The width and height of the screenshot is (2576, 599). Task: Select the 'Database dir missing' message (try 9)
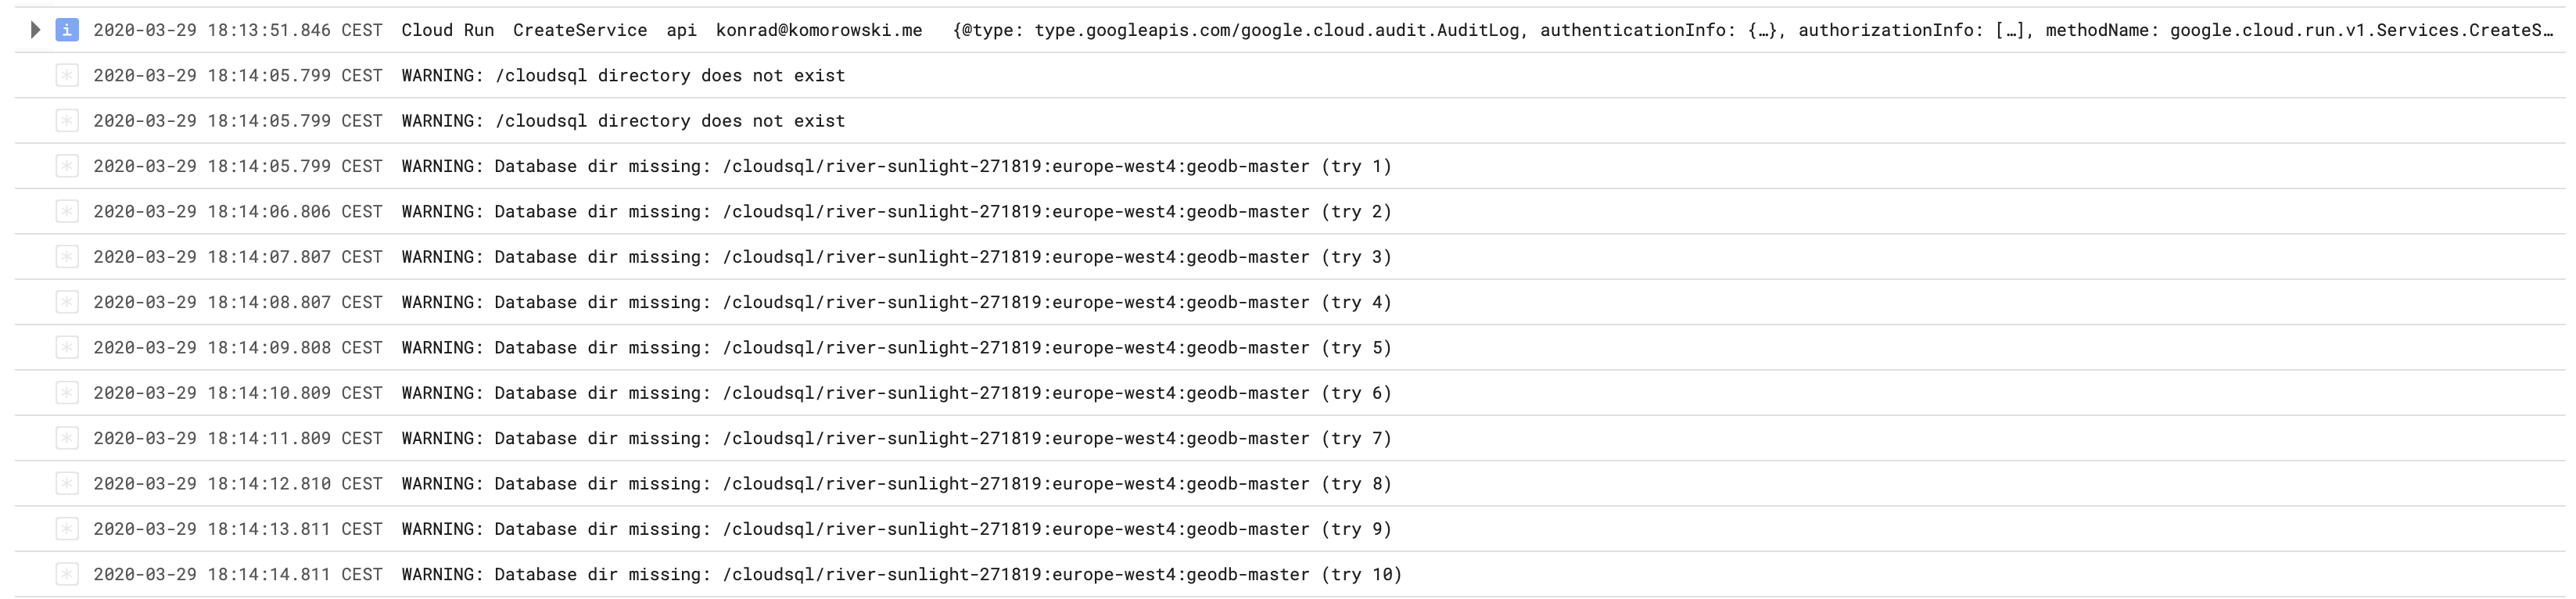[897, 529]
